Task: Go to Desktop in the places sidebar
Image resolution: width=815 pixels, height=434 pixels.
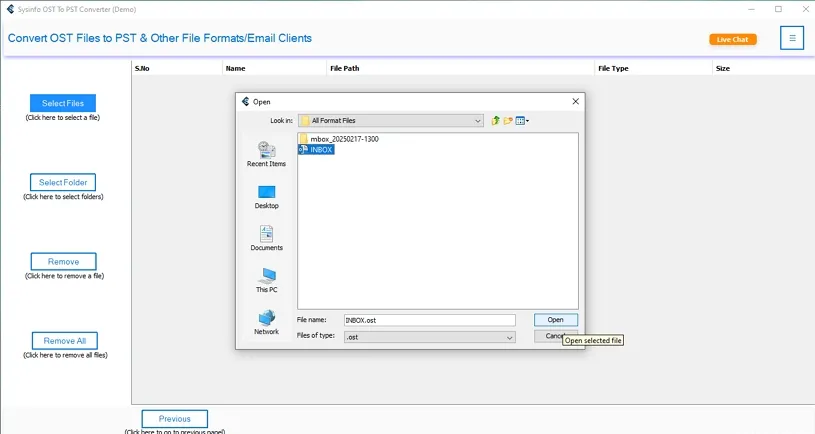Action: [266, 197]
